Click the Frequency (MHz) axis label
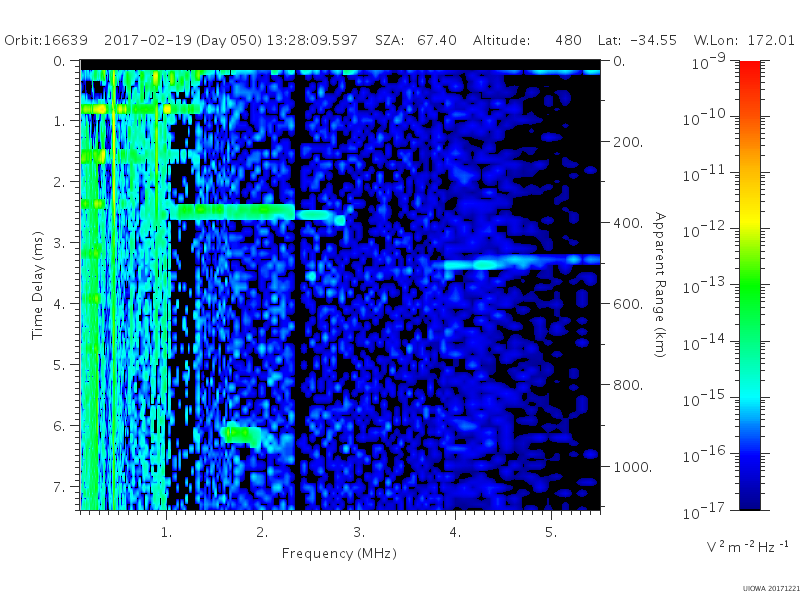800x600 pixels. coord(339,554)
